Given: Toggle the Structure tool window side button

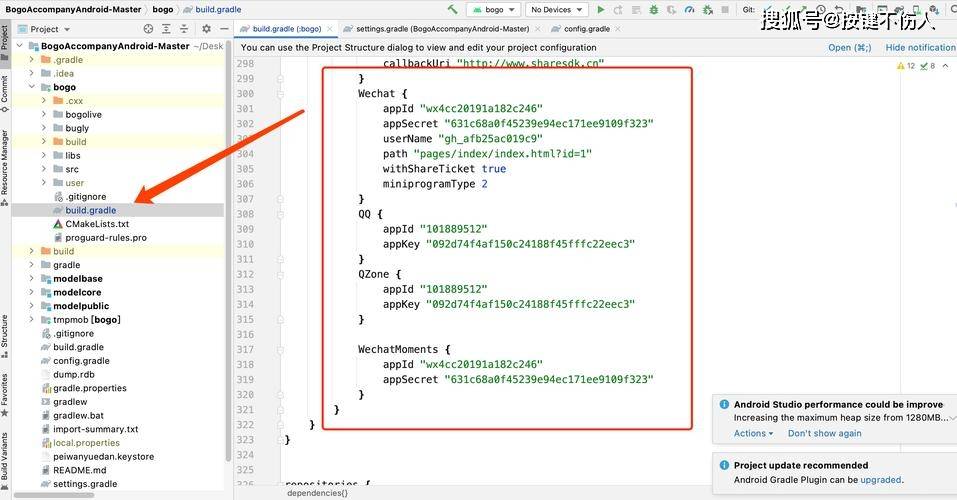Looking at the screenshot, I should 5,336.
